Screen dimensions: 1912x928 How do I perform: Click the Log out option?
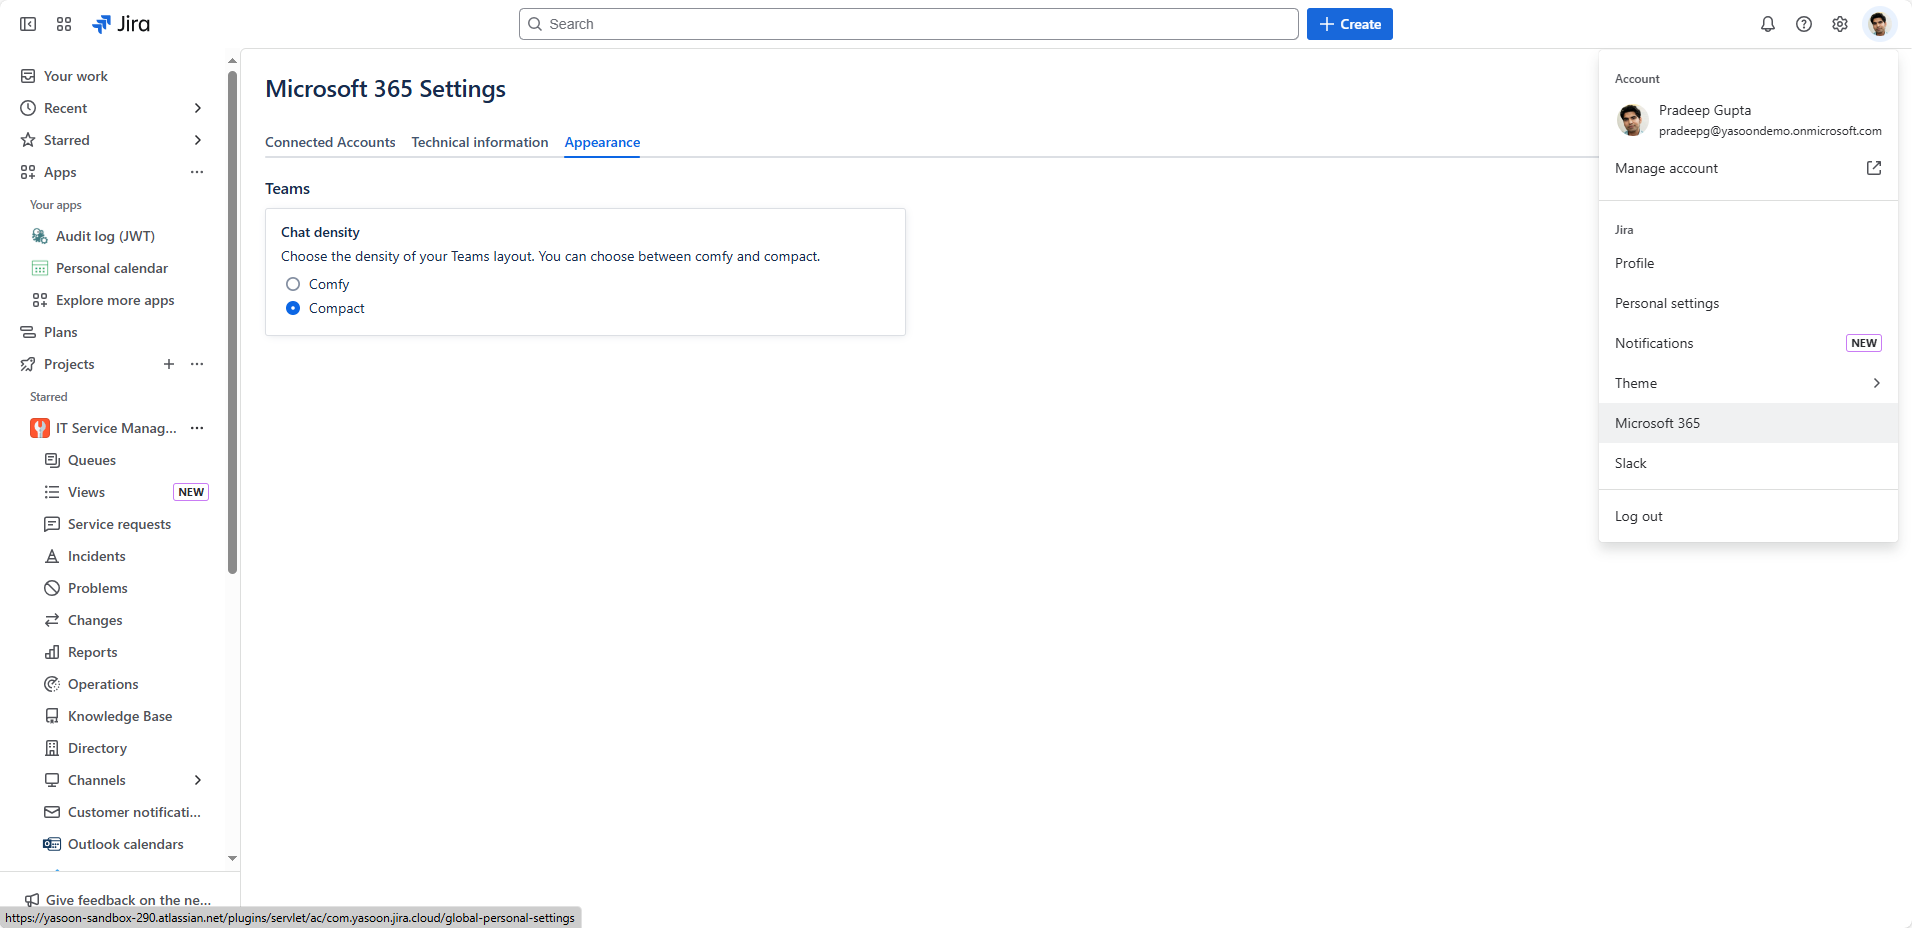1639,515
